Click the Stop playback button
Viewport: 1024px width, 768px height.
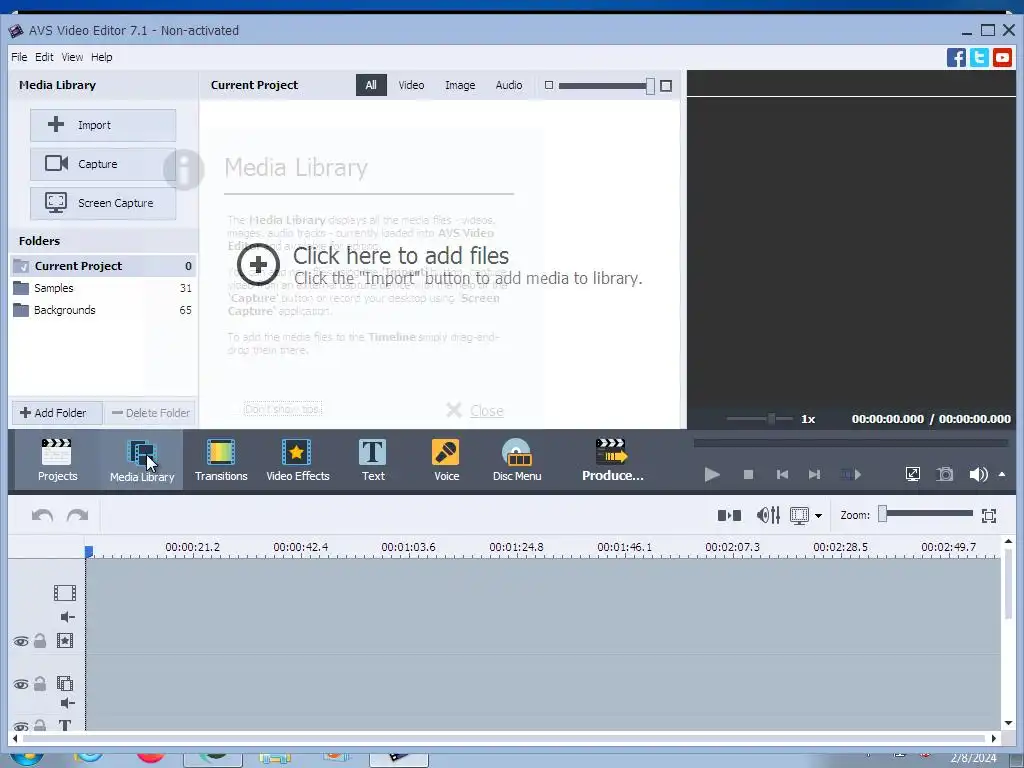(748, 475)
